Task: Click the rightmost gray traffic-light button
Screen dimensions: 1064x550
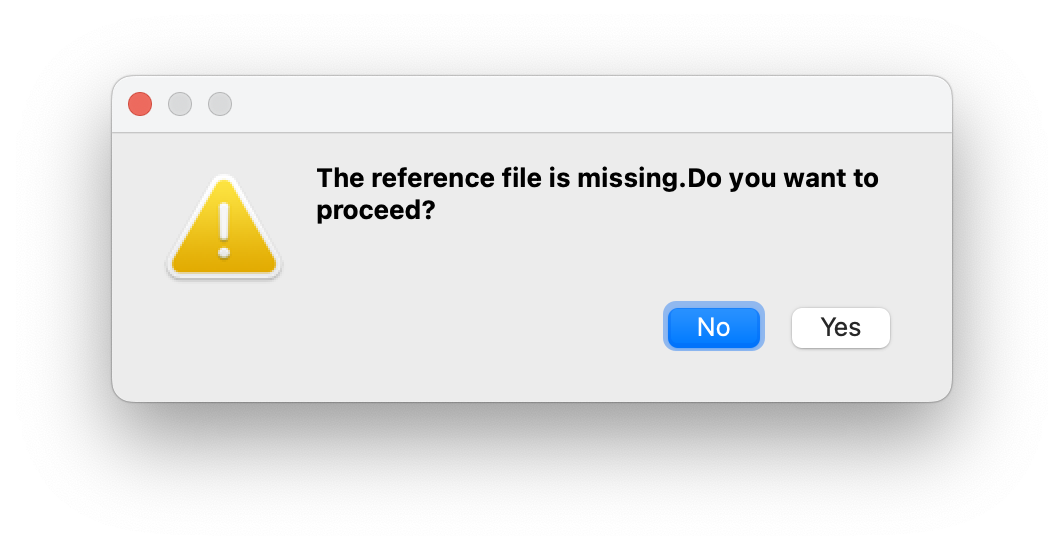Action: pyautogui.click(x=220, y=104)
